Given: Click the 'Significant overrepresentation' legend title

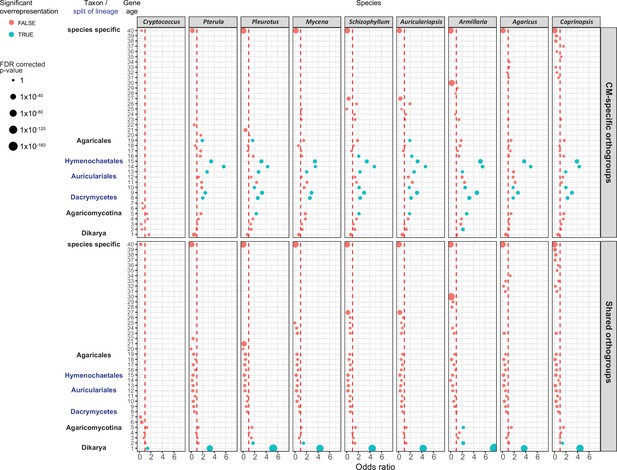Looking at the screenshot, I should (x=28, y=7).
